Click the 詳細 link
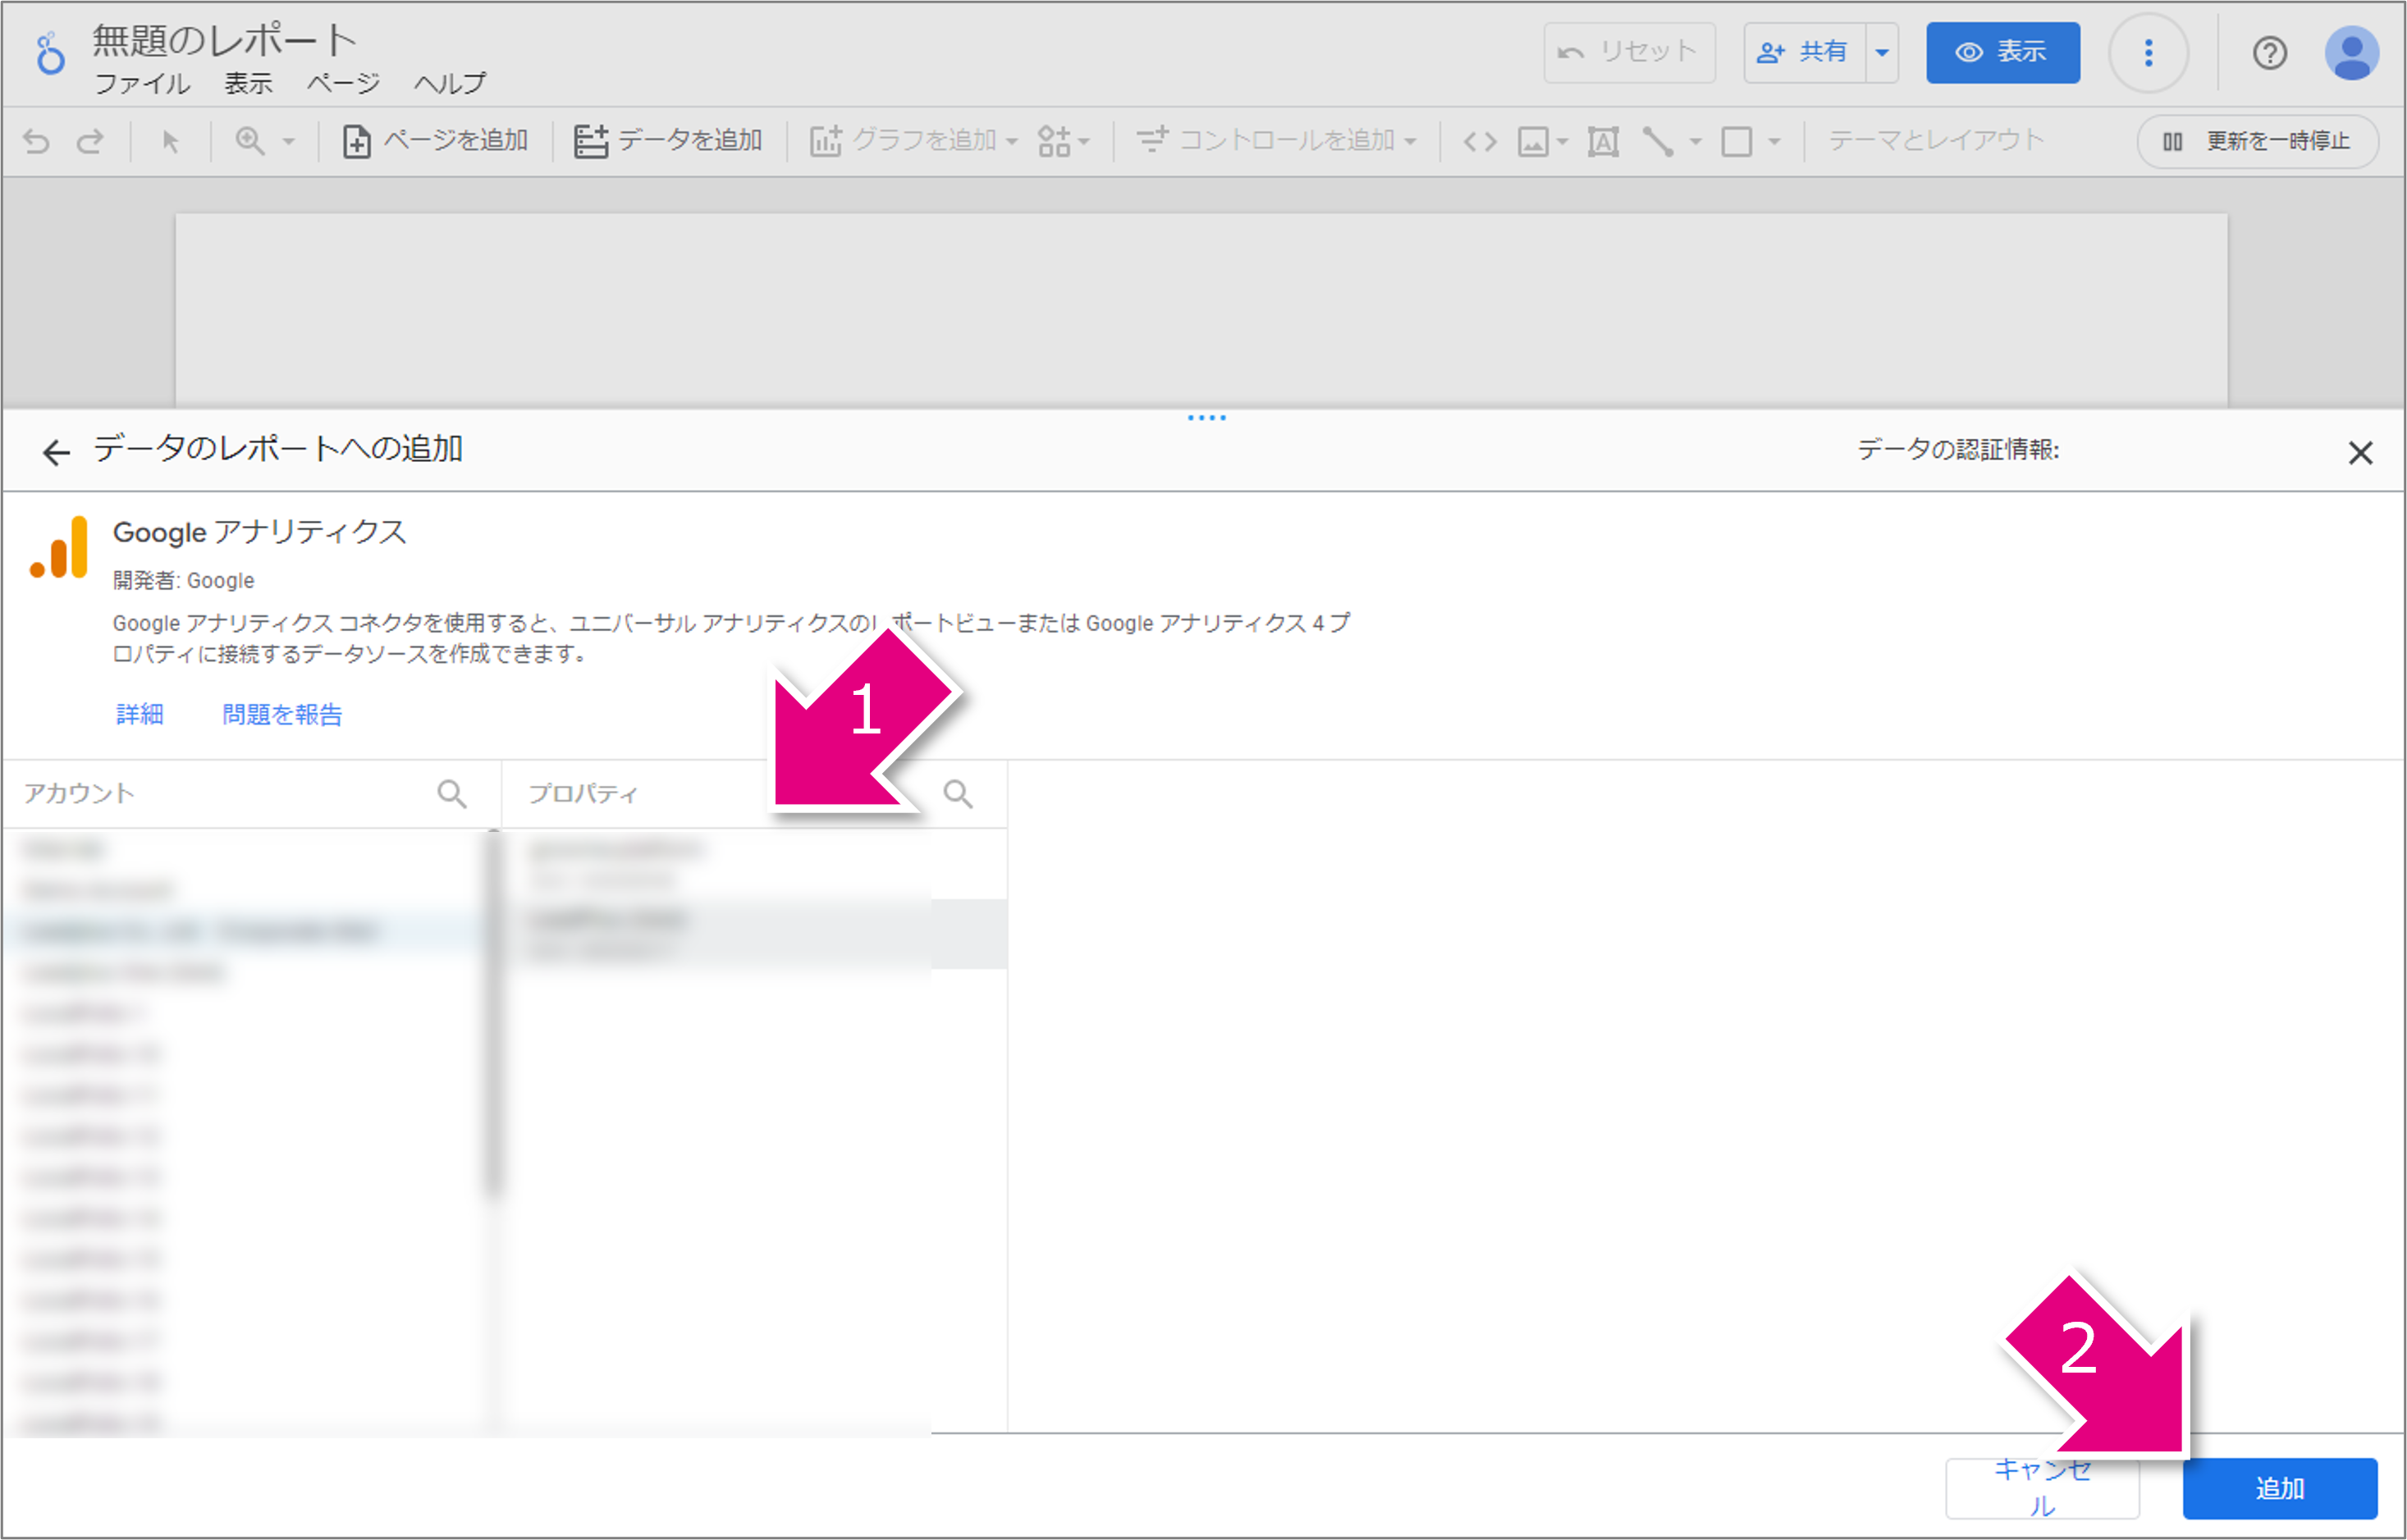The image size is (2407, 1540). tap(139, 714)
